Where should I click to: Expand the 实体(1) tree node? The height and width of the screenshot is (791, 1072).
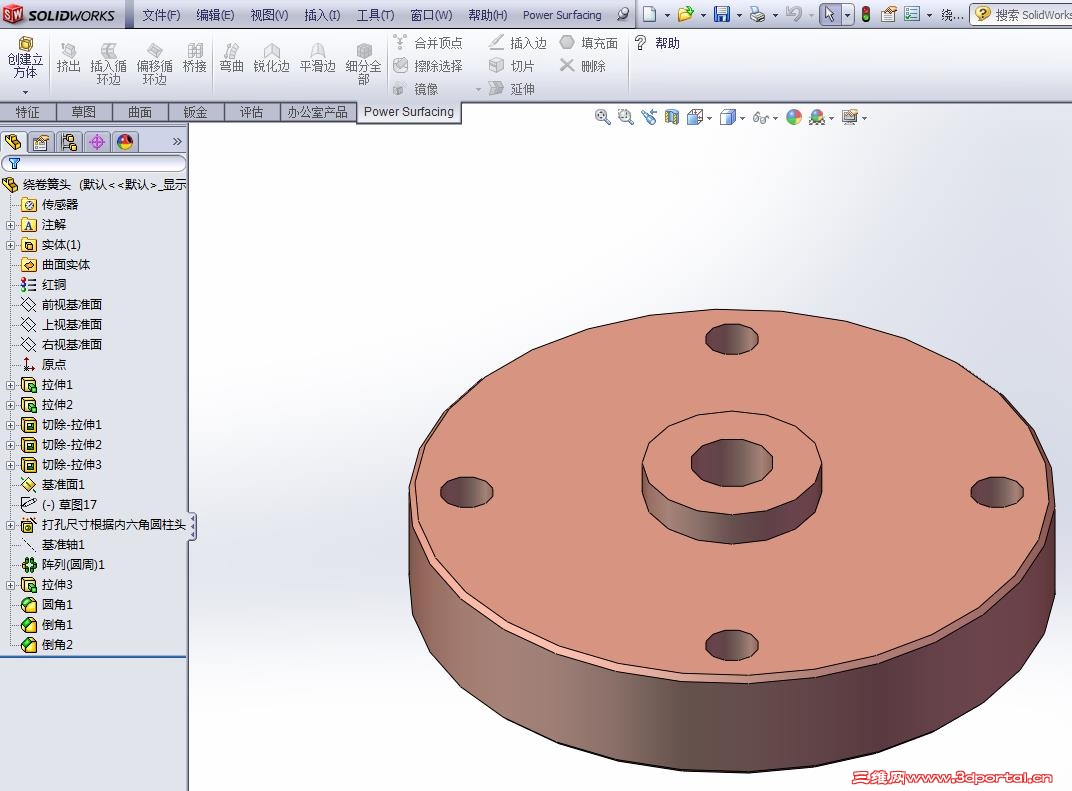pyautogui.click(x=10, y=245)
